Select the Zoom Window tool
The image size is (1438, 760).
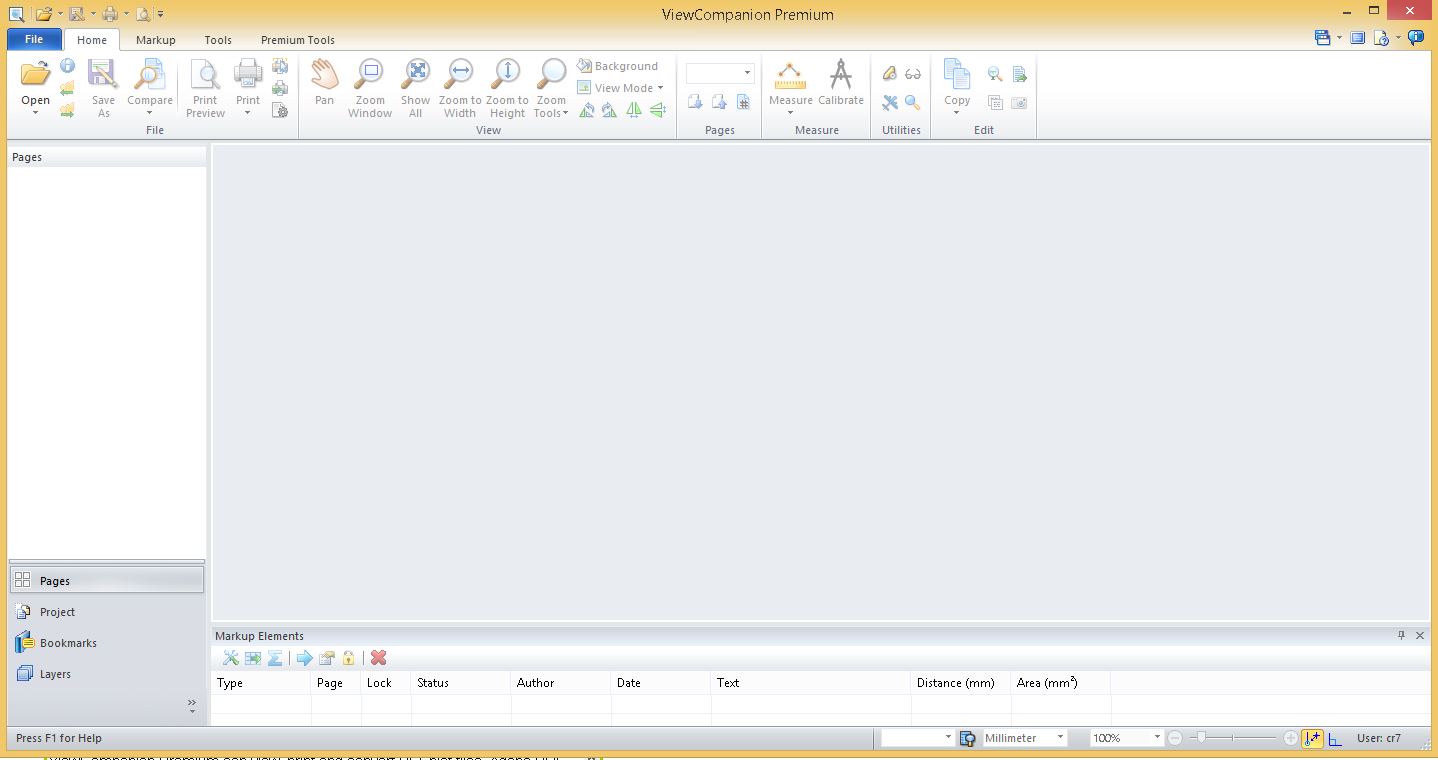(x=370, y=74)
